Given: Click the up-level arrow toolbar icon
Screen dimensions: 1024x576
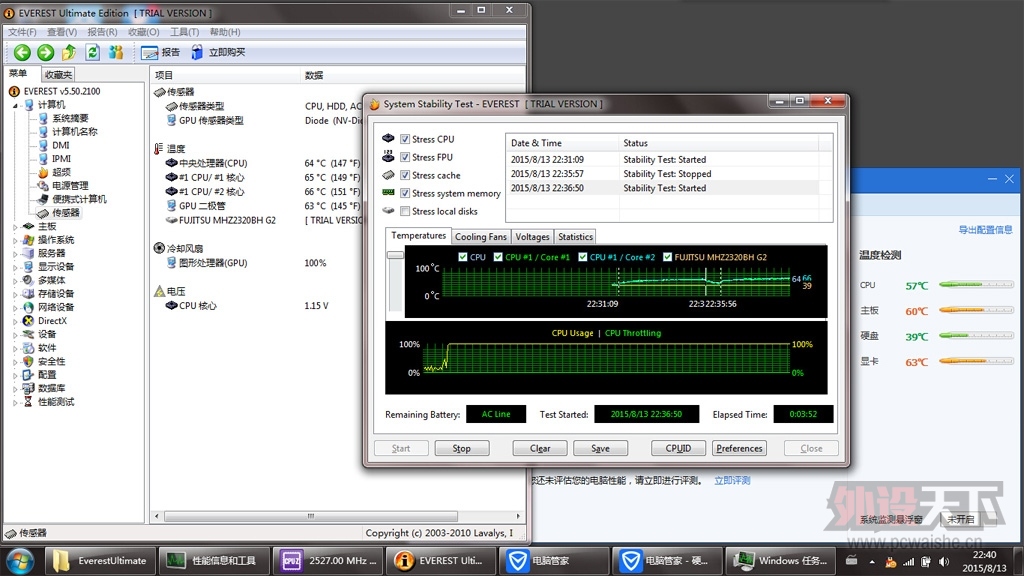Looking at the screenshot, I should 69,52.
